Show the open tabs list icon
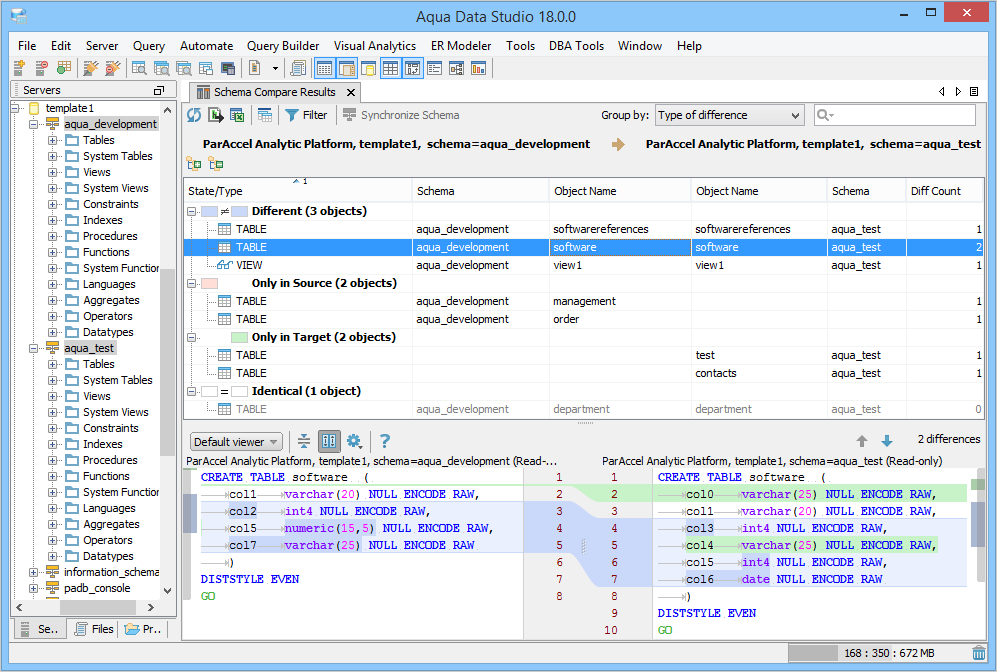The height and width of the screenshot is (672, 997). click(973, 92)
